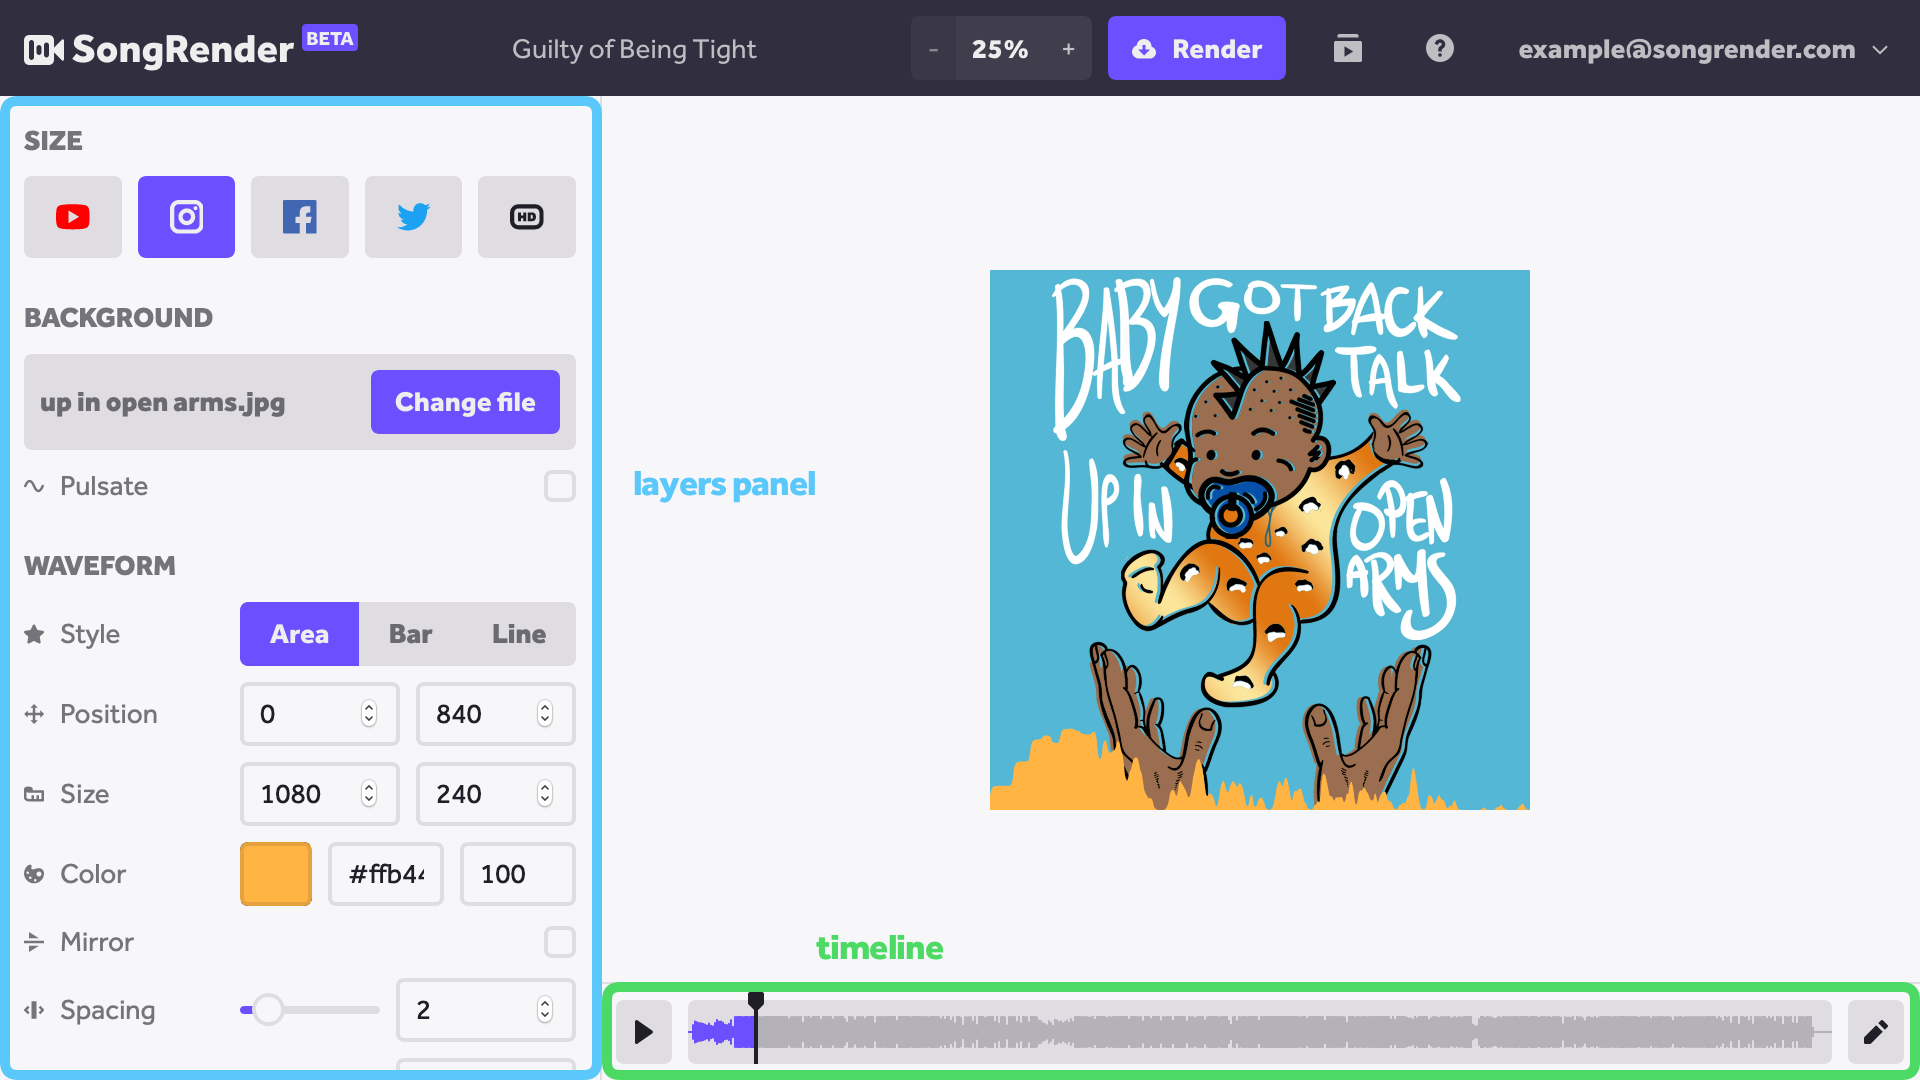The width and height of the screenshot is (1920, 1080).
Task: Choose the Twitter size preset
Action: 413,217
